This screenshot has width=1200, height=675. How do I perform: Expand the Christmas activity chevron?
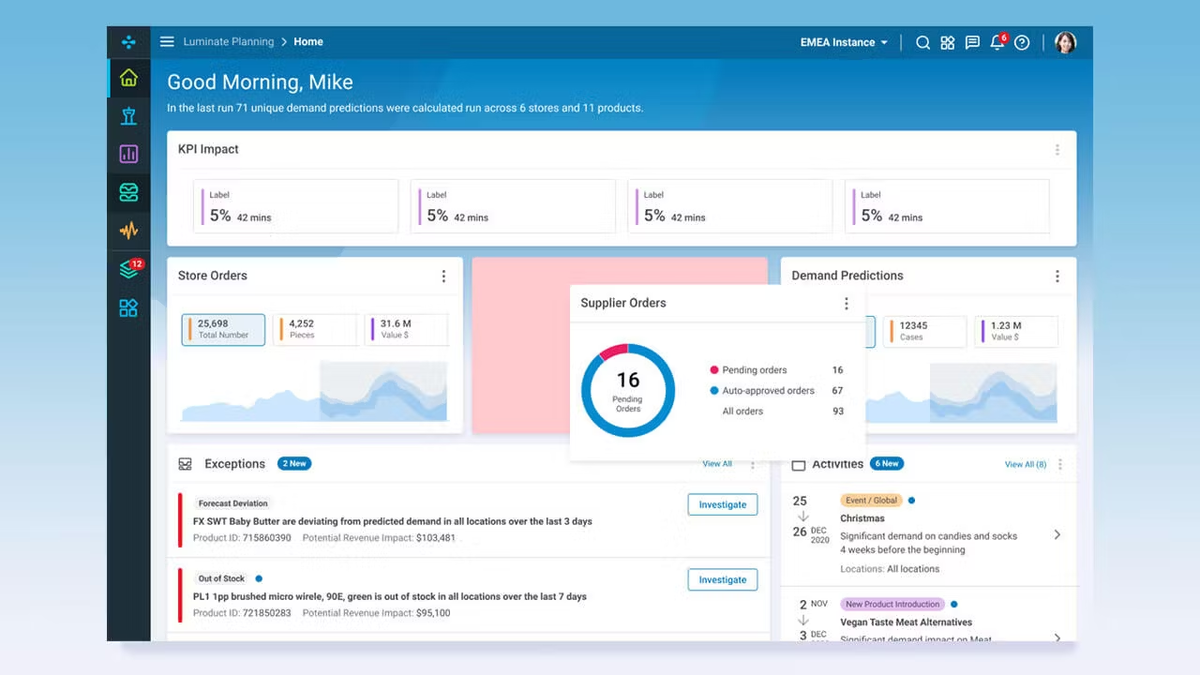pos(1057,535)
